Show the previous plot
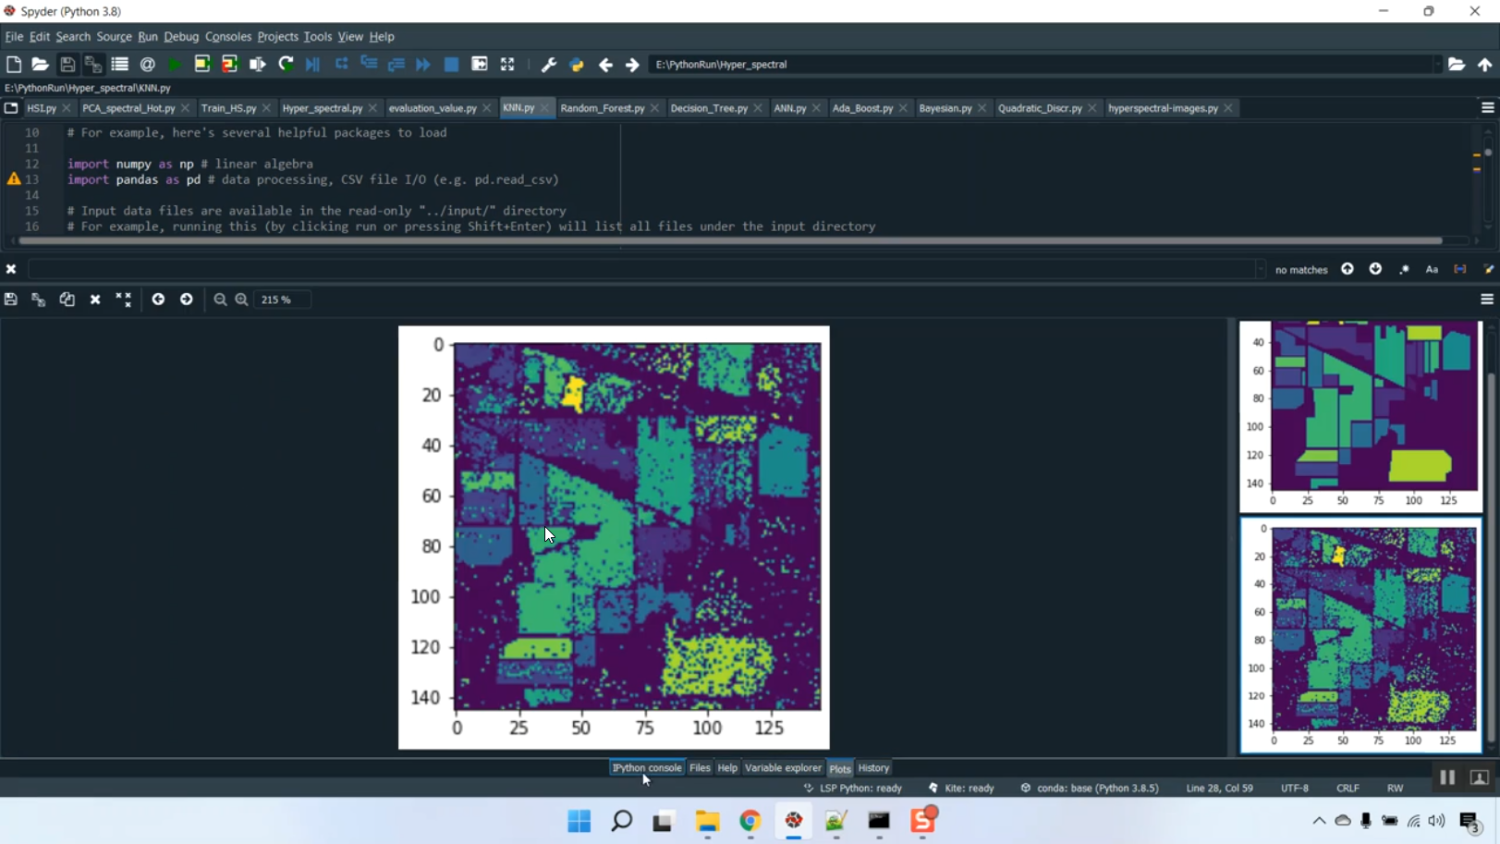The width and height of the screenshot is (1500, 844). pyautogui.click(x=158, y=299)
